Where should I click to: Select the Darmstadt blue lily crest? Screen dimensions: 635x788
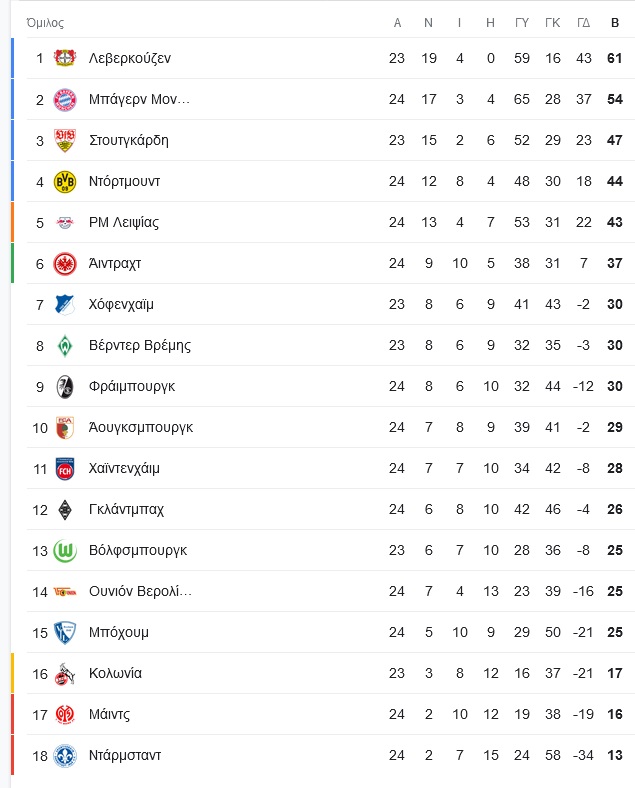pyautogui.click(x=65, y=756)
